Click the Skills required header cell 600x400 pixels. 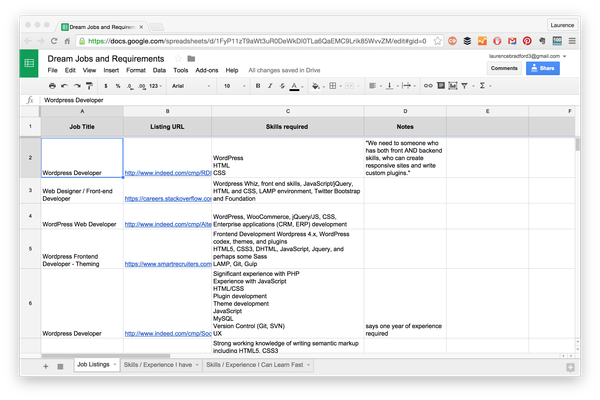pyautogui.click(x=287, y=127)
